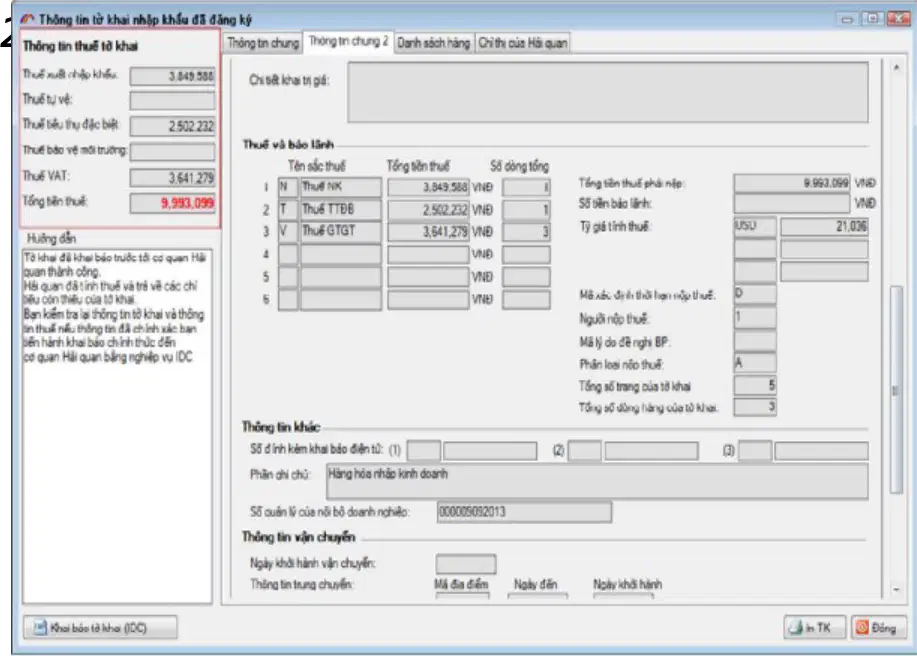Click the Số dòng tổng field for Thuế GTGT
Image resolution: width=917 pixels, height=656 pixels.
tap(526, 232)
